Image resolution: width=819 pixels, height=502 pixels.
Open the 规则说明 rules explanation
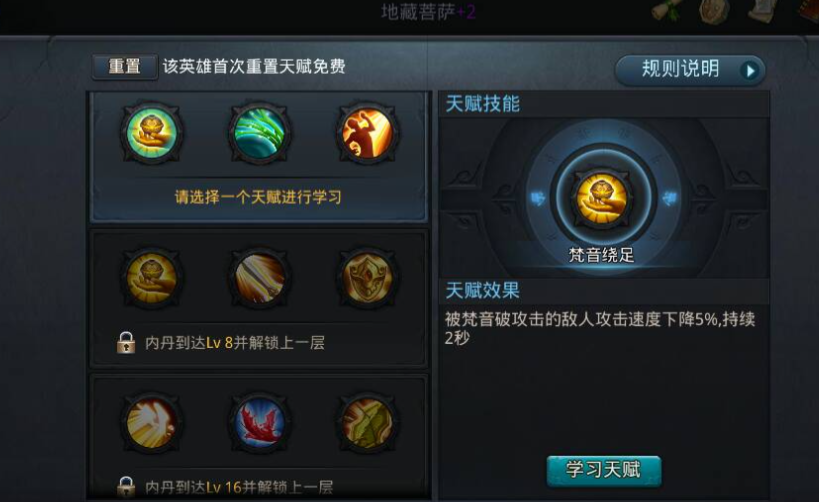pos(689,70)
